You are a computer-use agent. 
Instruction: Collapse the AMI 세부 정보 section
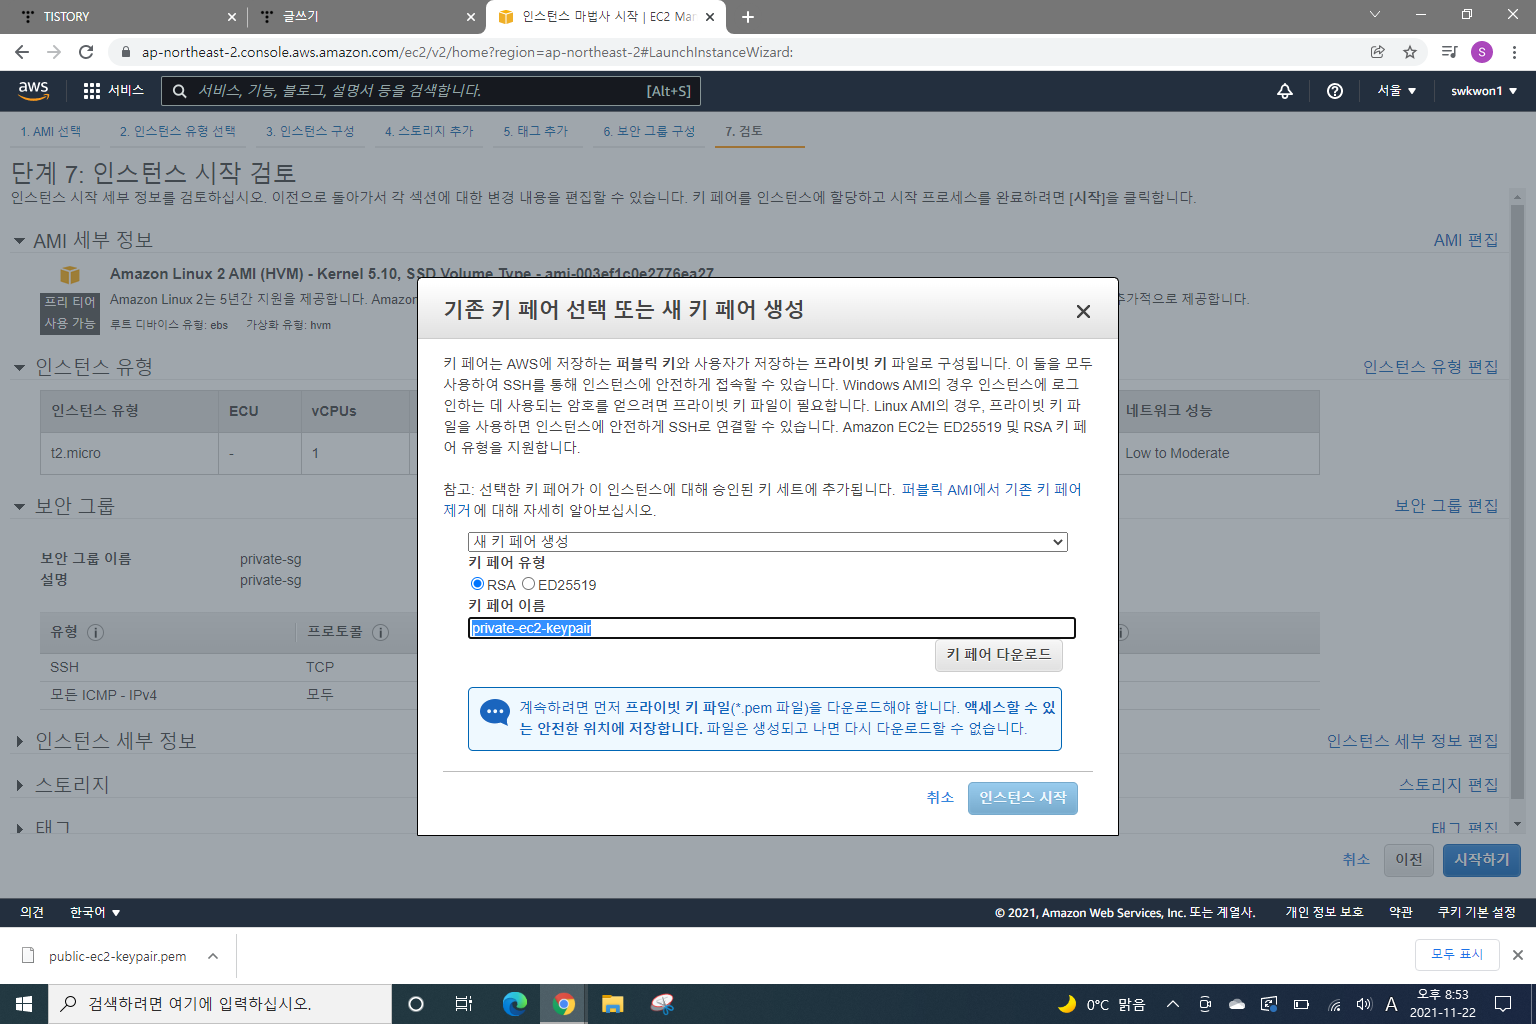(x=19, y=241)
